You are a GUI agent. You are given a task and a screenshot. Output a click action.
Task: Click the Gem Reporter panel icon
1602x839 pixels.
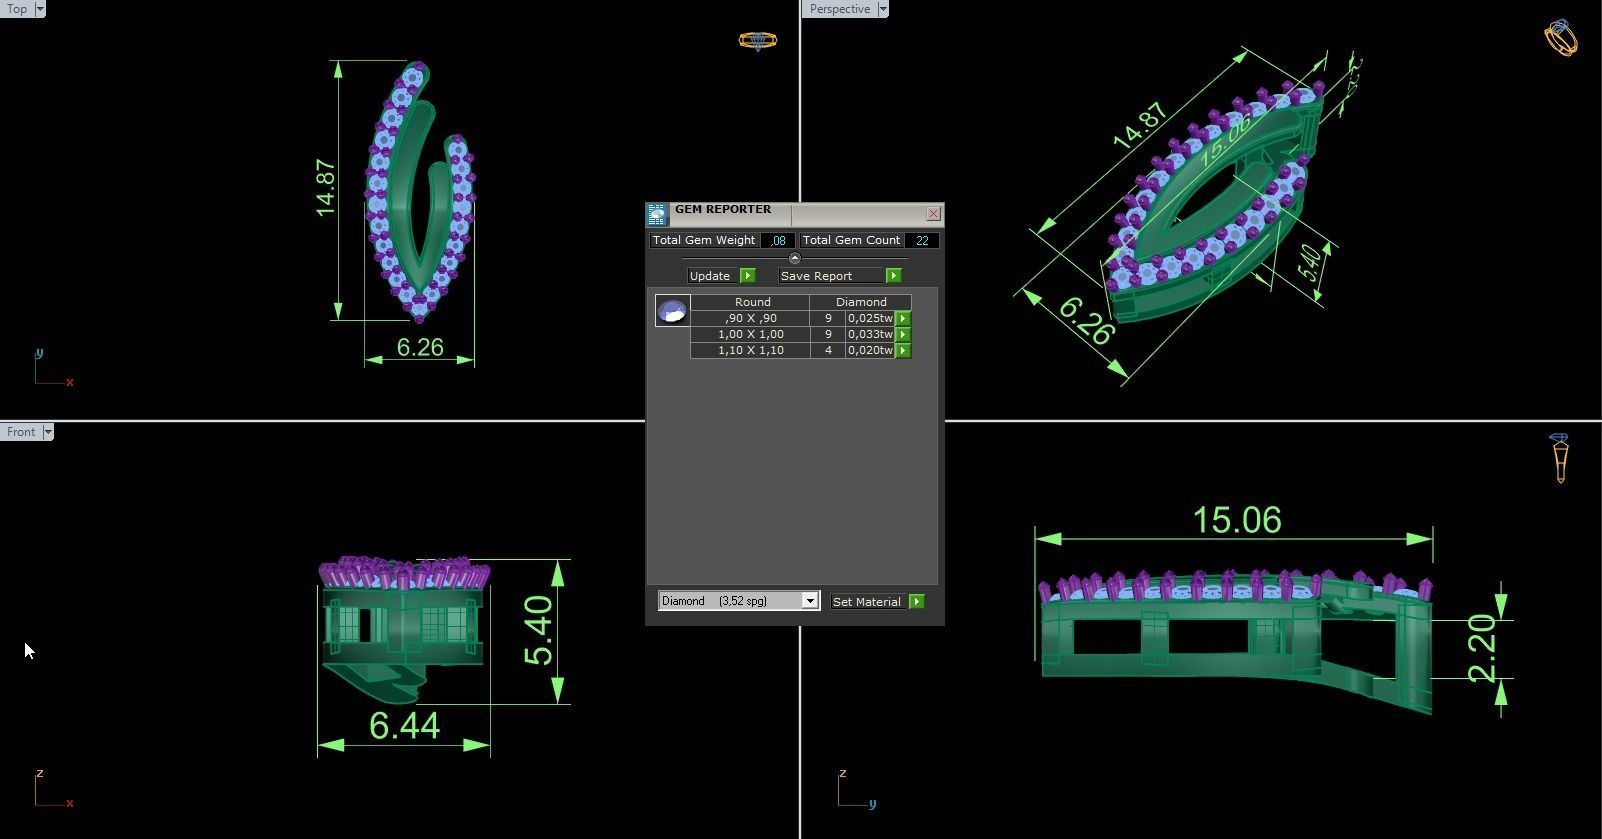[657, 214]
